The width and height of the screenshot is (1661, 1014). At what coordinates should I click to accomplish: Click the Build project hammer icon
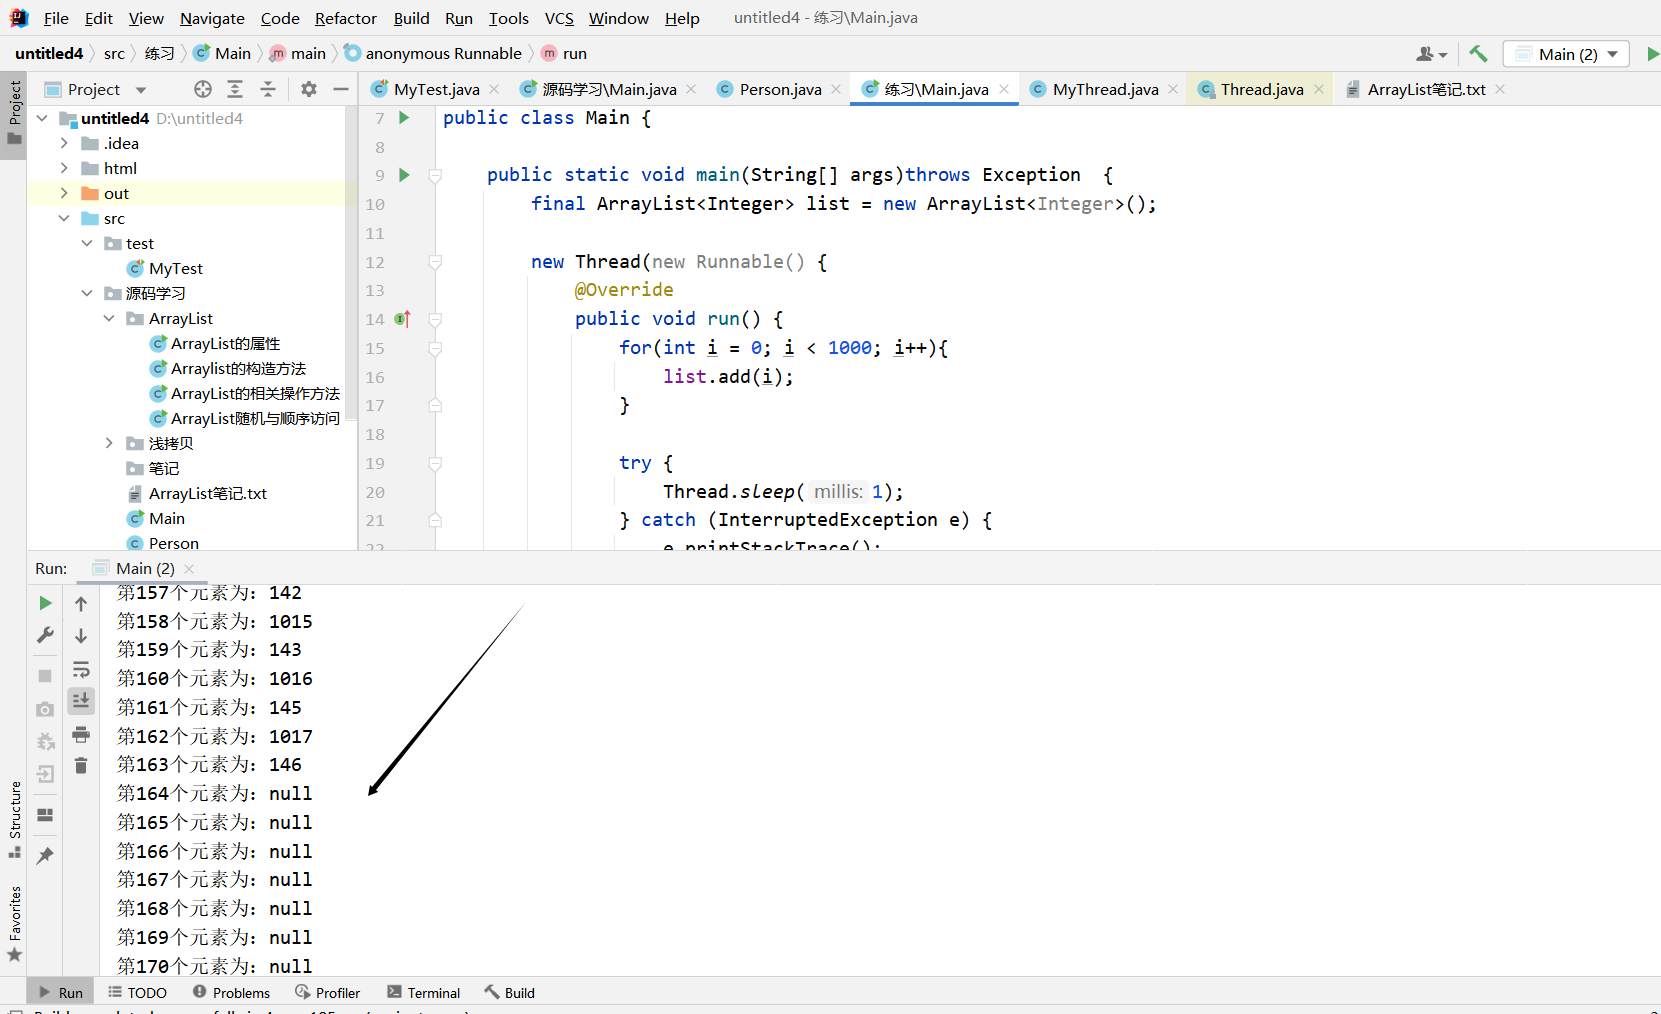point(1478,54)
